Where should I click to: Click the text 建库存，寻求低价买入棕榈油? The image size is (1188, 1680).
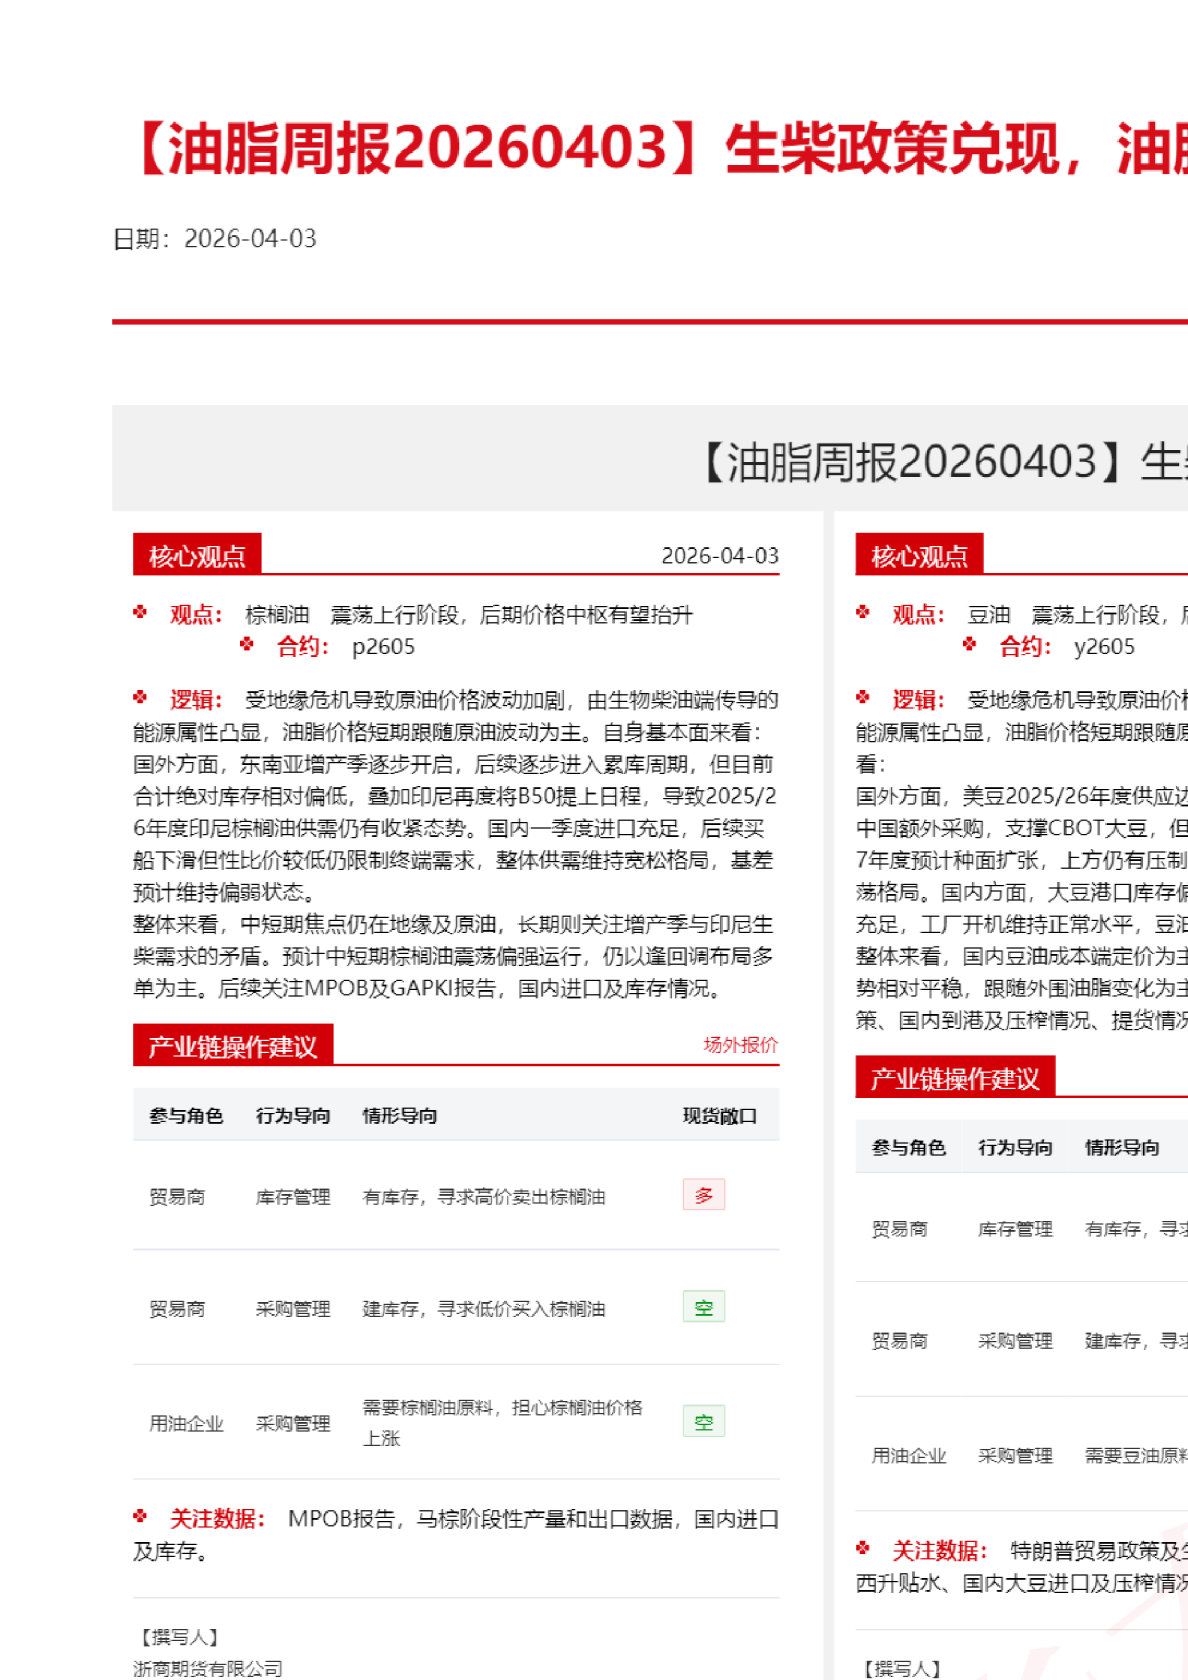[x=484, y=1308]
